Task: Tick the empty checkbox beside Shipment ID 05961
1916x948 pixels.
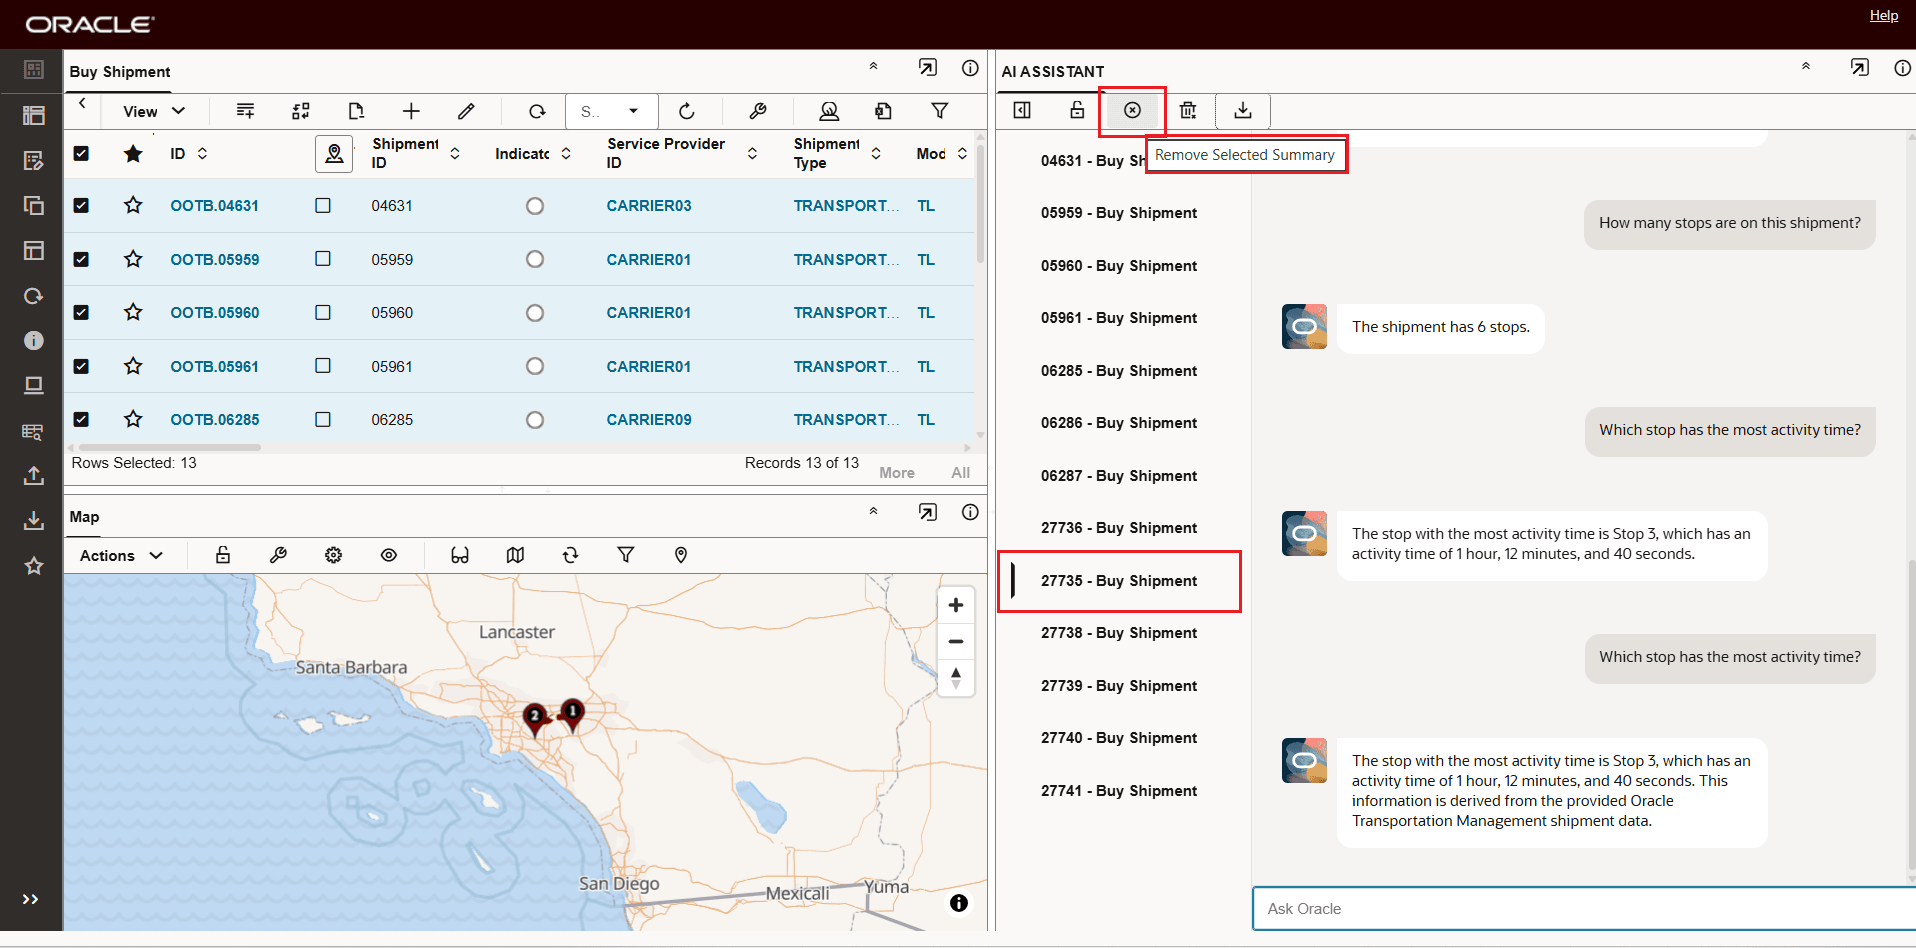Action: (x=323, y=366)
